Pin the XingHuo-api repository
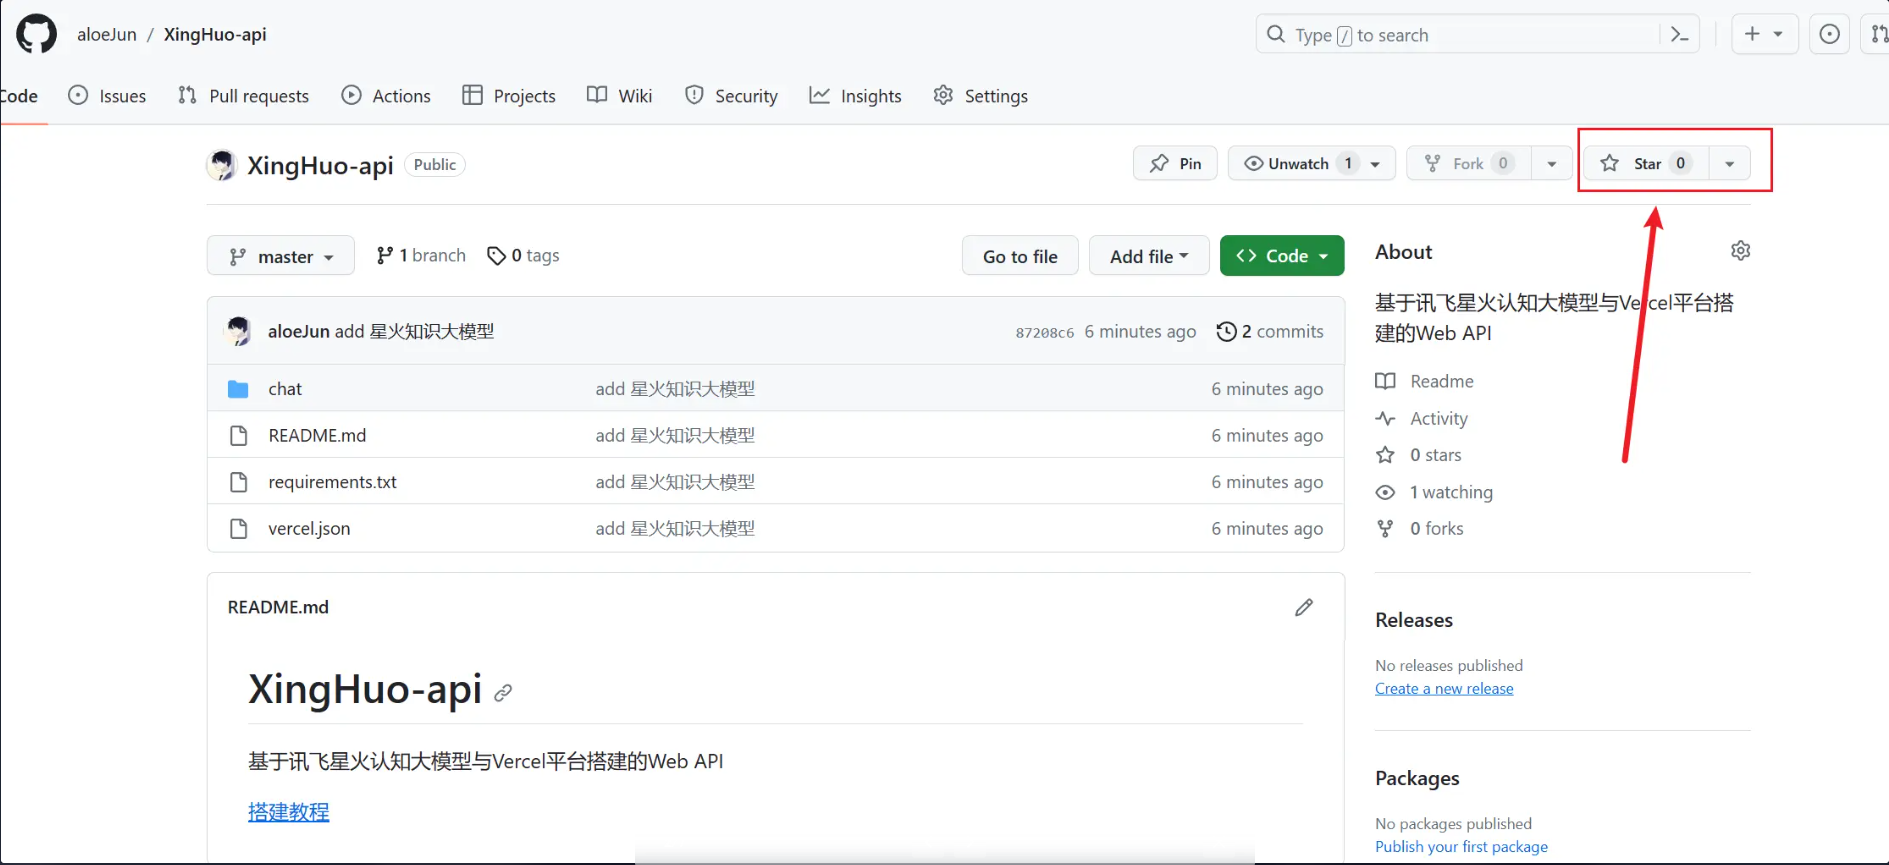This screenshot has height=865, width=1889. coord(1175,163)
